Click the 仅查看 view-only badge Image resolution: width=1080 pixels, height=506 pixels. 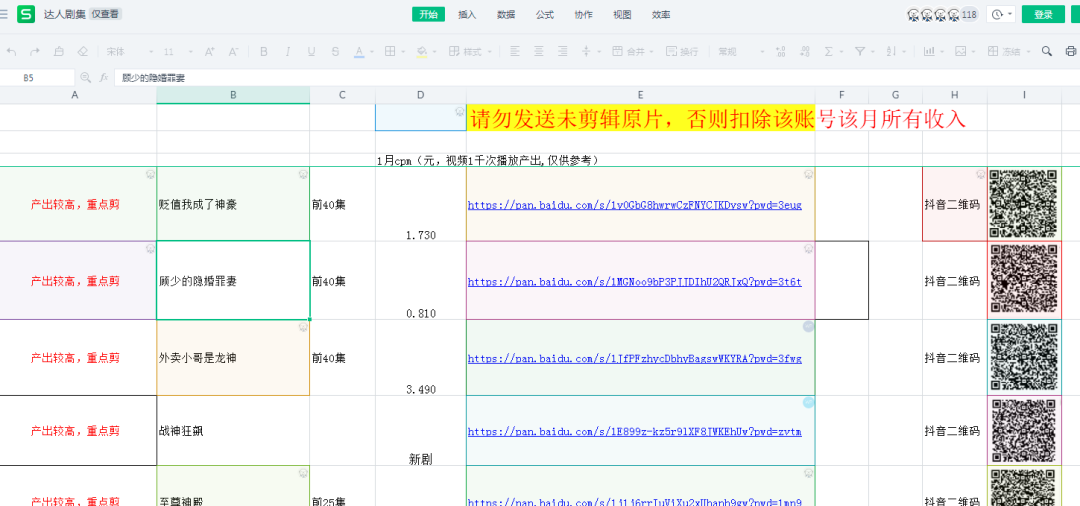point(107,14)
